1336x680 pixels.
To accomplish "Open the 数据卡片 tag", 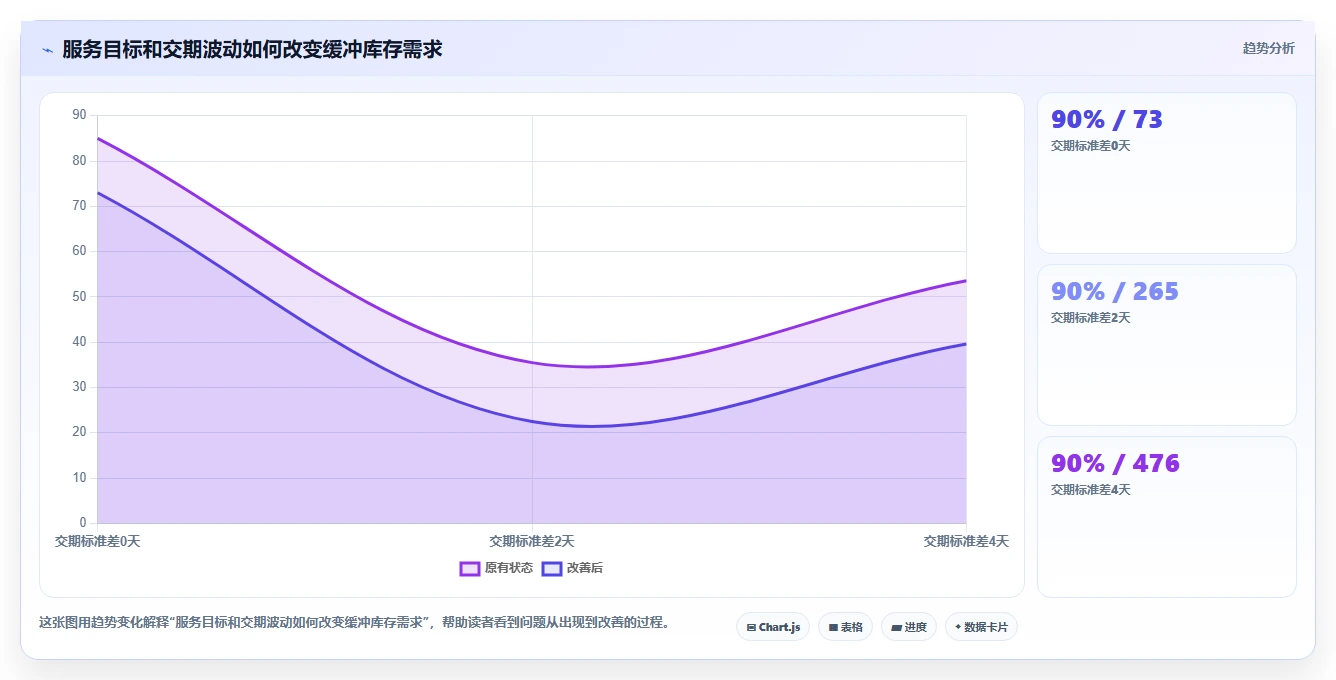I will click(x=981, y=627).
